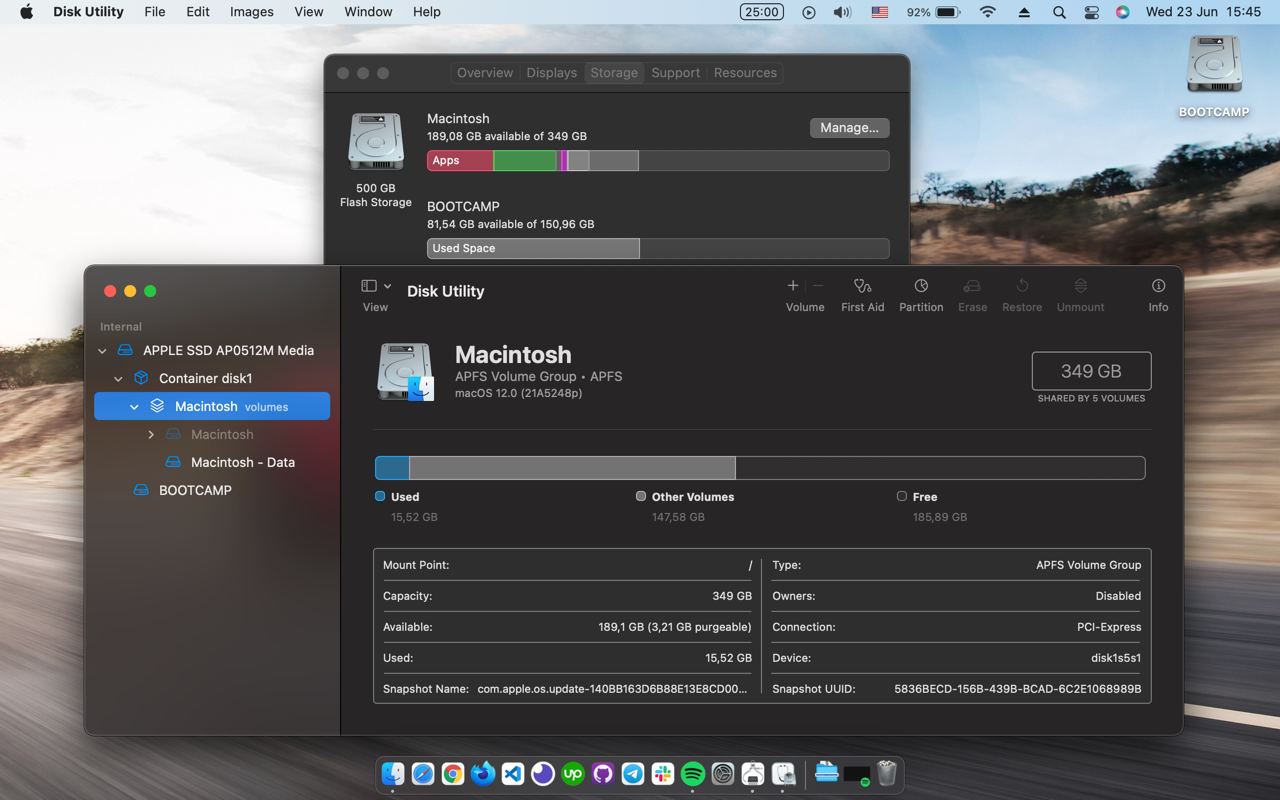Collapse the Macintosh volumes chevron
The height and width of the screenshot is (800, 1280).
coord(134,407)
